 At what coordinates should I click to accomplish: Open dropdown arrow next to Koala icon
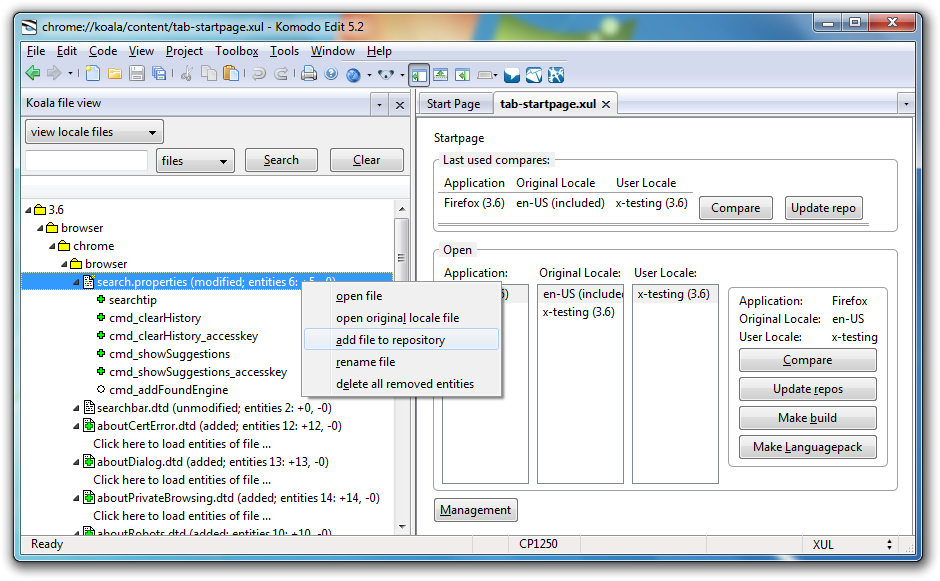coord(402,75)
